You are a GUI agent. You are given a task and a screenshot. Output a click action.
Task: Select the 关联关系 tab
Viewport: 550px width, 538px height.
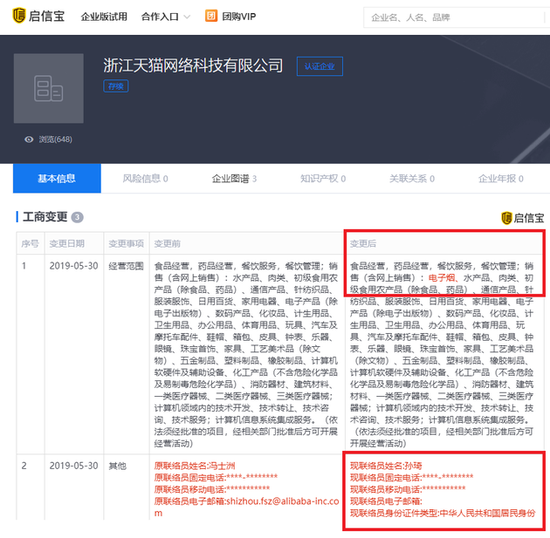412,179
